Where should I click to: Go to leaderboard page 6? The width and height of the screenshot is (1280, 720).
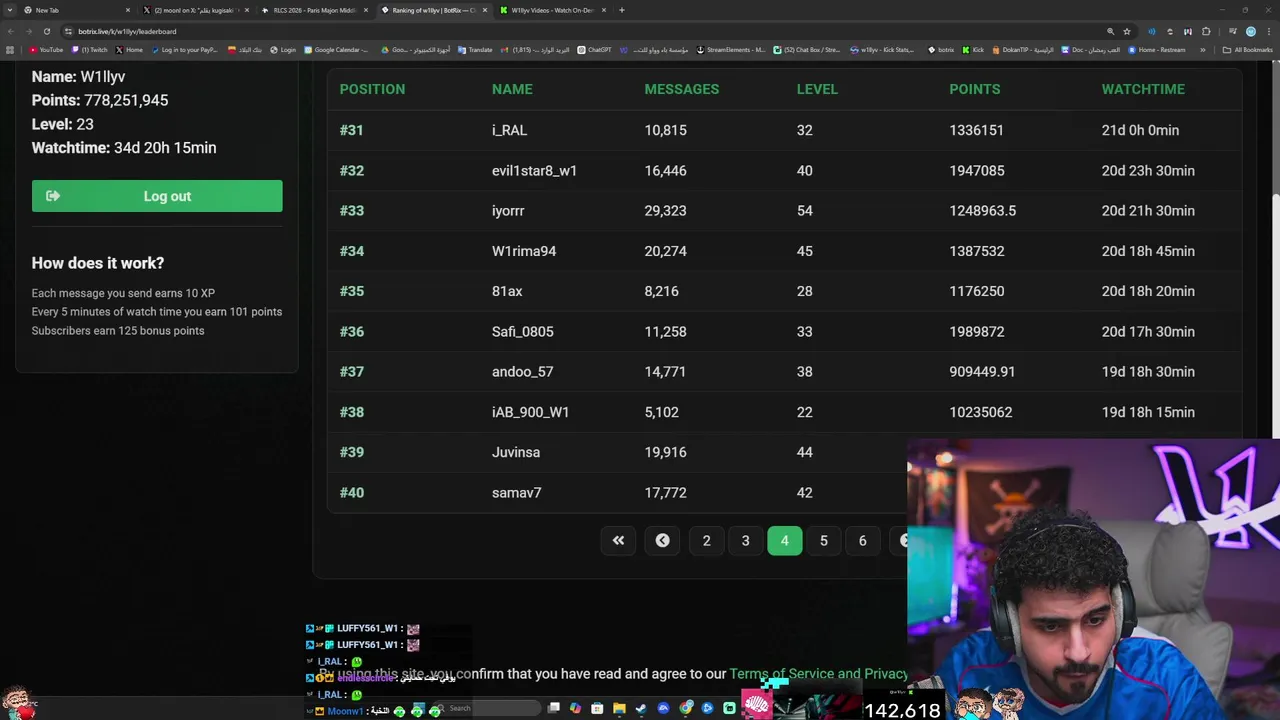point(863,540)
